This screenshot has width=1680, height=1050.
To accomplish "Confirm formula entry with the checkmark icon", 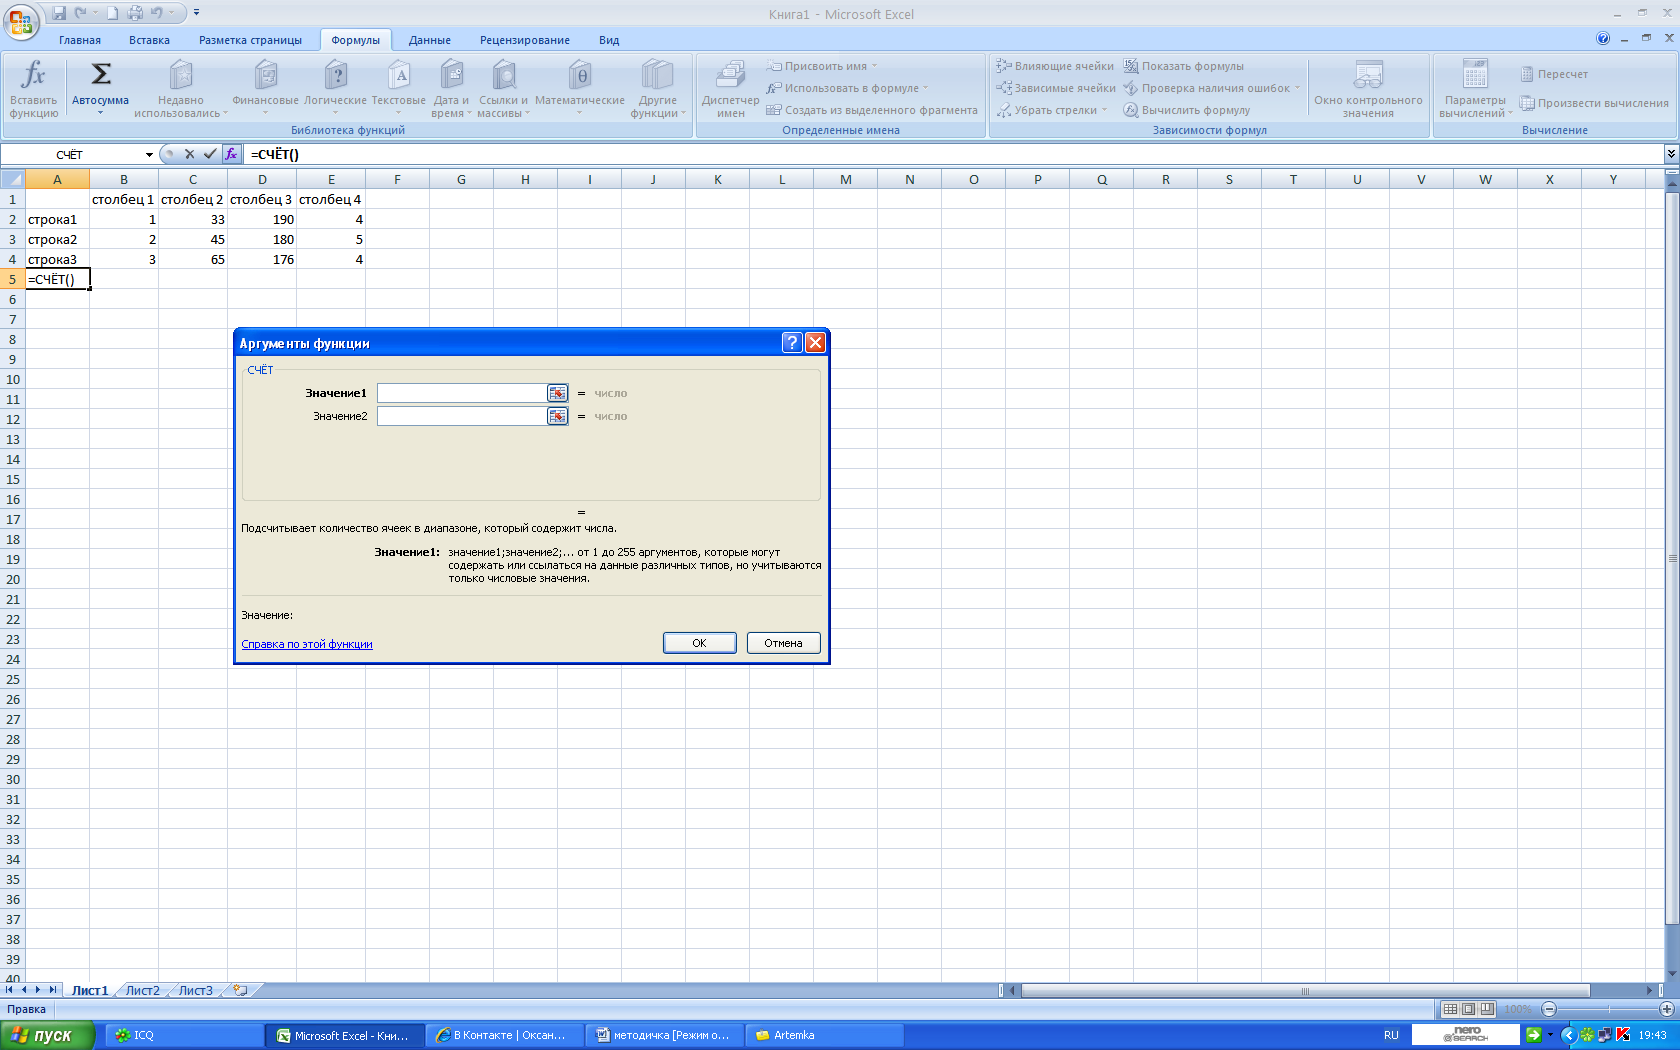I will [x=210, y=154].
